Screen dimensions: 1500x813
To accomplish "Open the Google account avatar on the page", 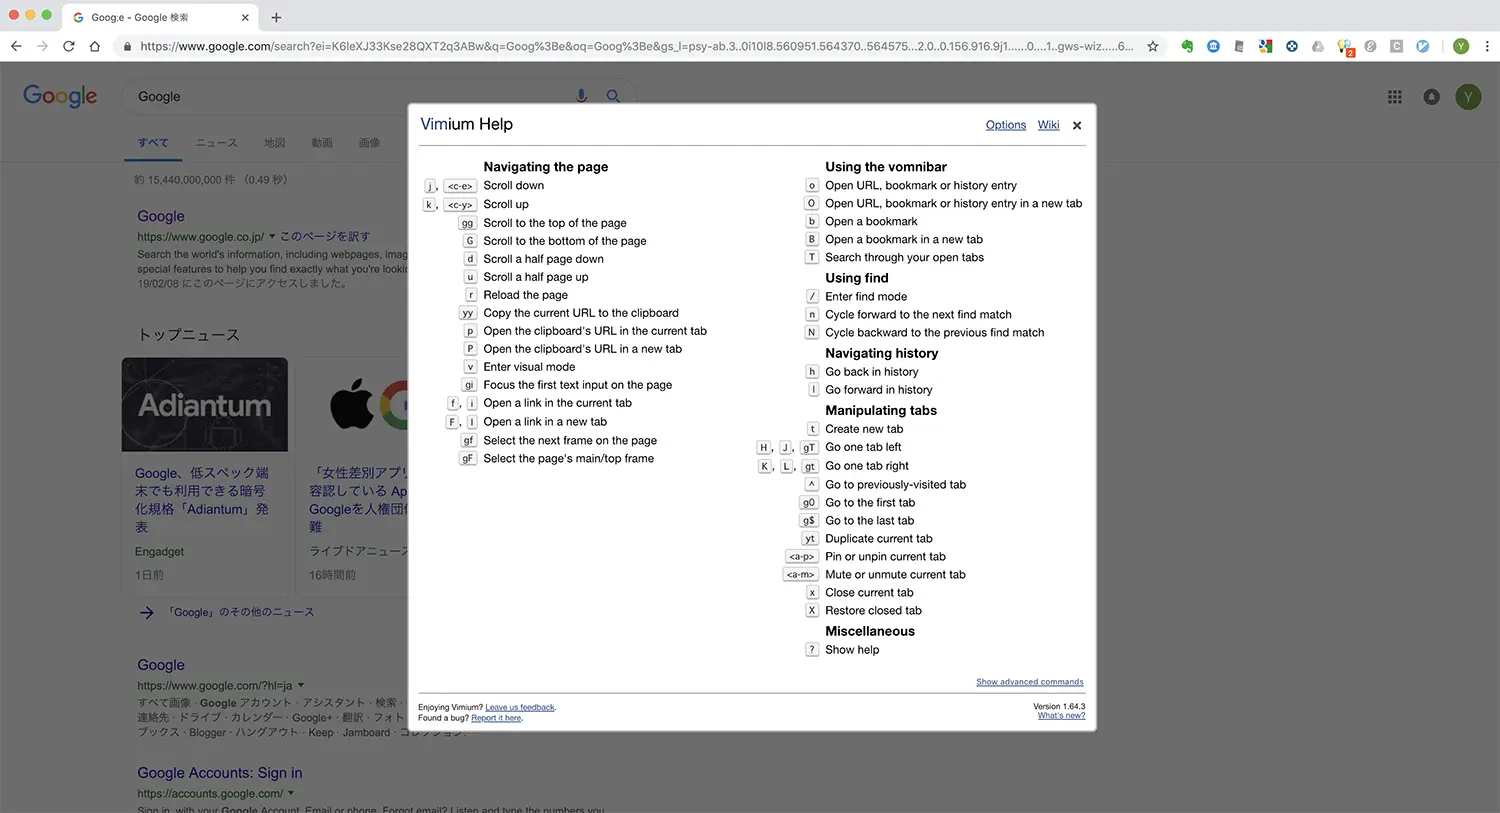I will [1468, 97].
